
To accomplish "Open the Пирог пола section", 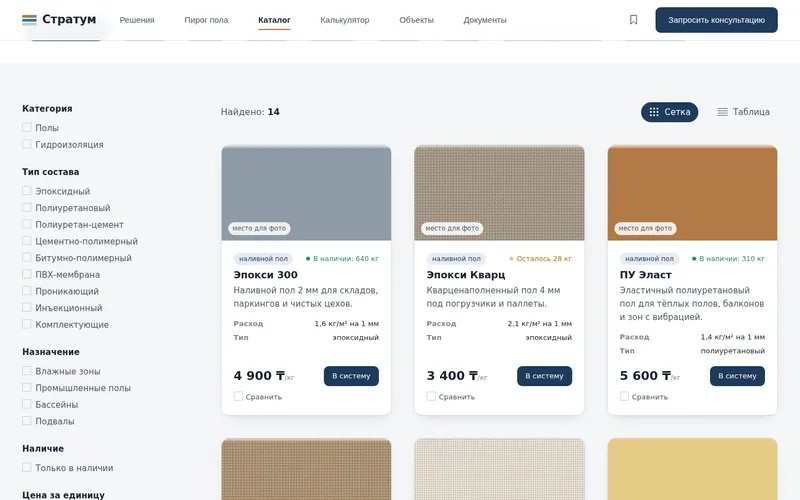I will click(x=206, y=20).
